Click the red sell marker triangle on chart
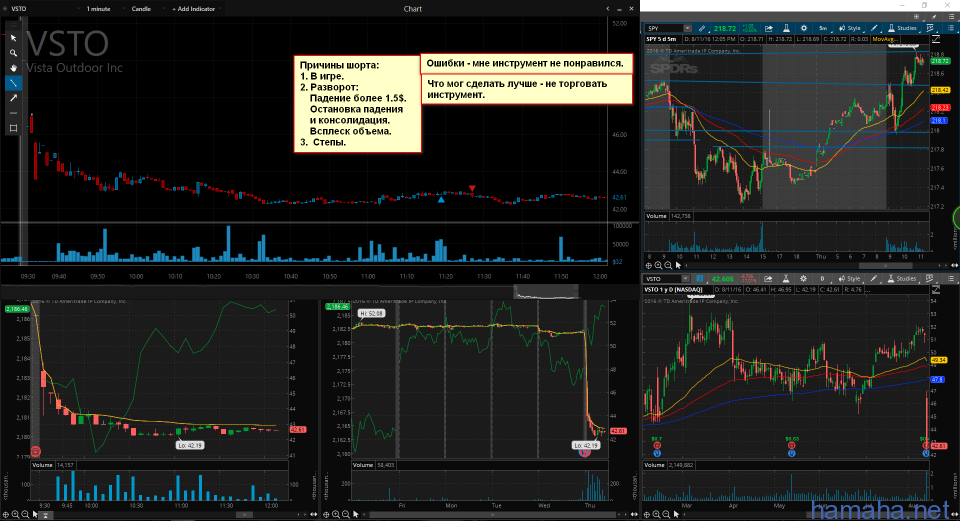 point(472,189)
